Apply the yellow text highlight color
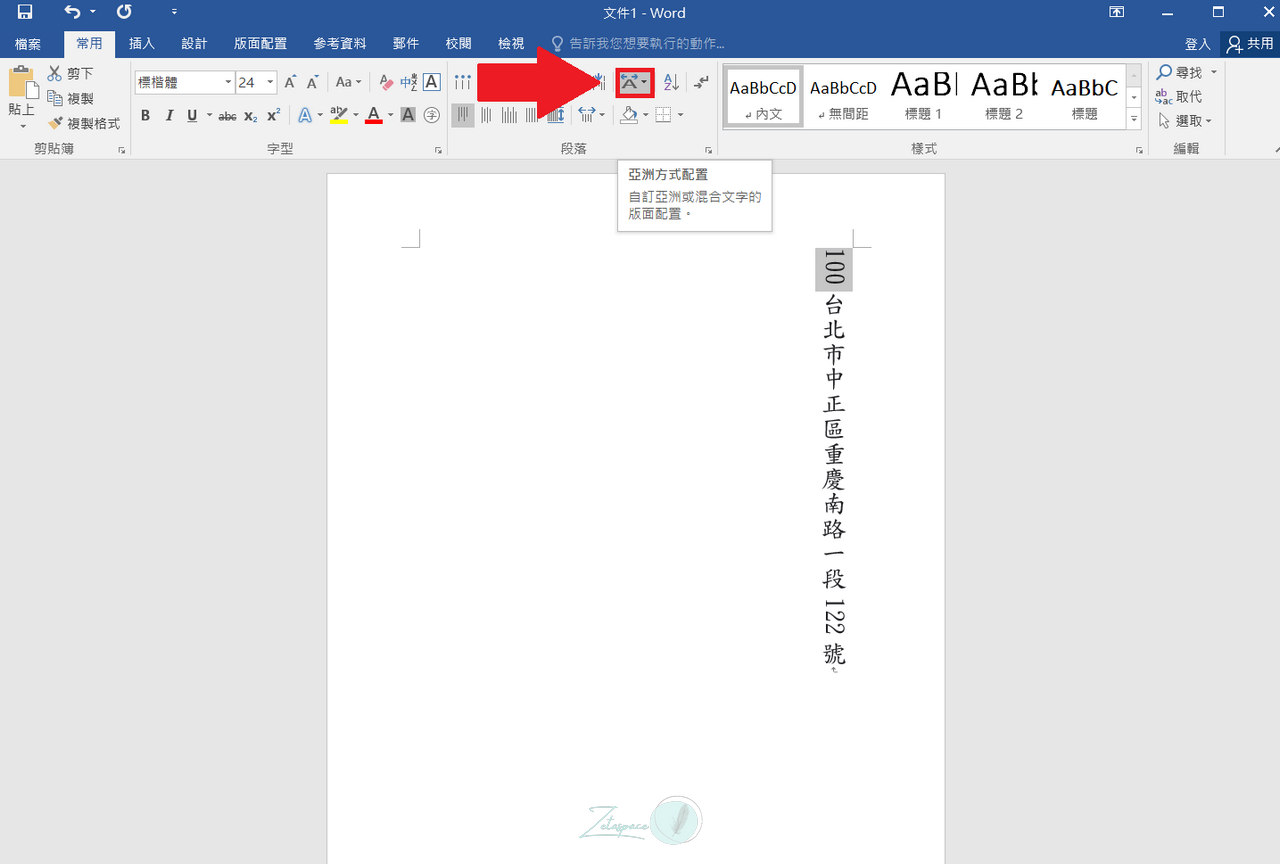Viewport: 1280px width, 864px height. tap(338, 115)
